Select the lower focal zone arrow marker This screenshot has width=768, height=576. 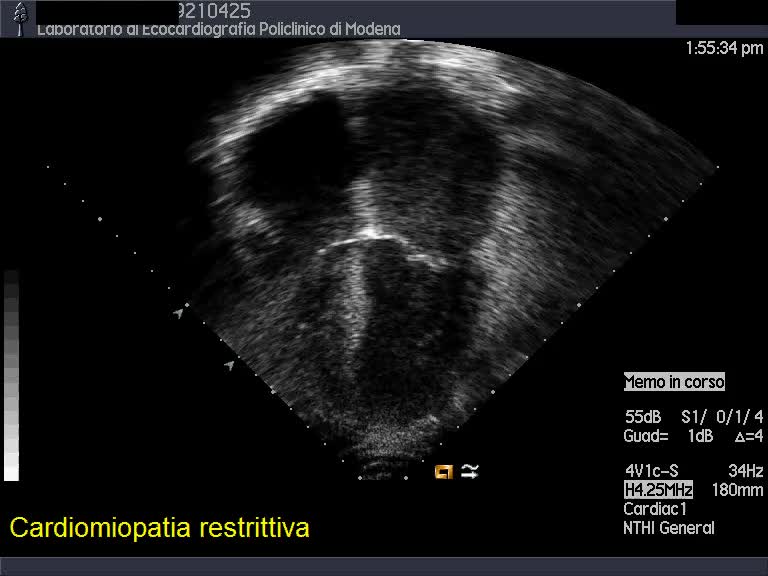229,365
